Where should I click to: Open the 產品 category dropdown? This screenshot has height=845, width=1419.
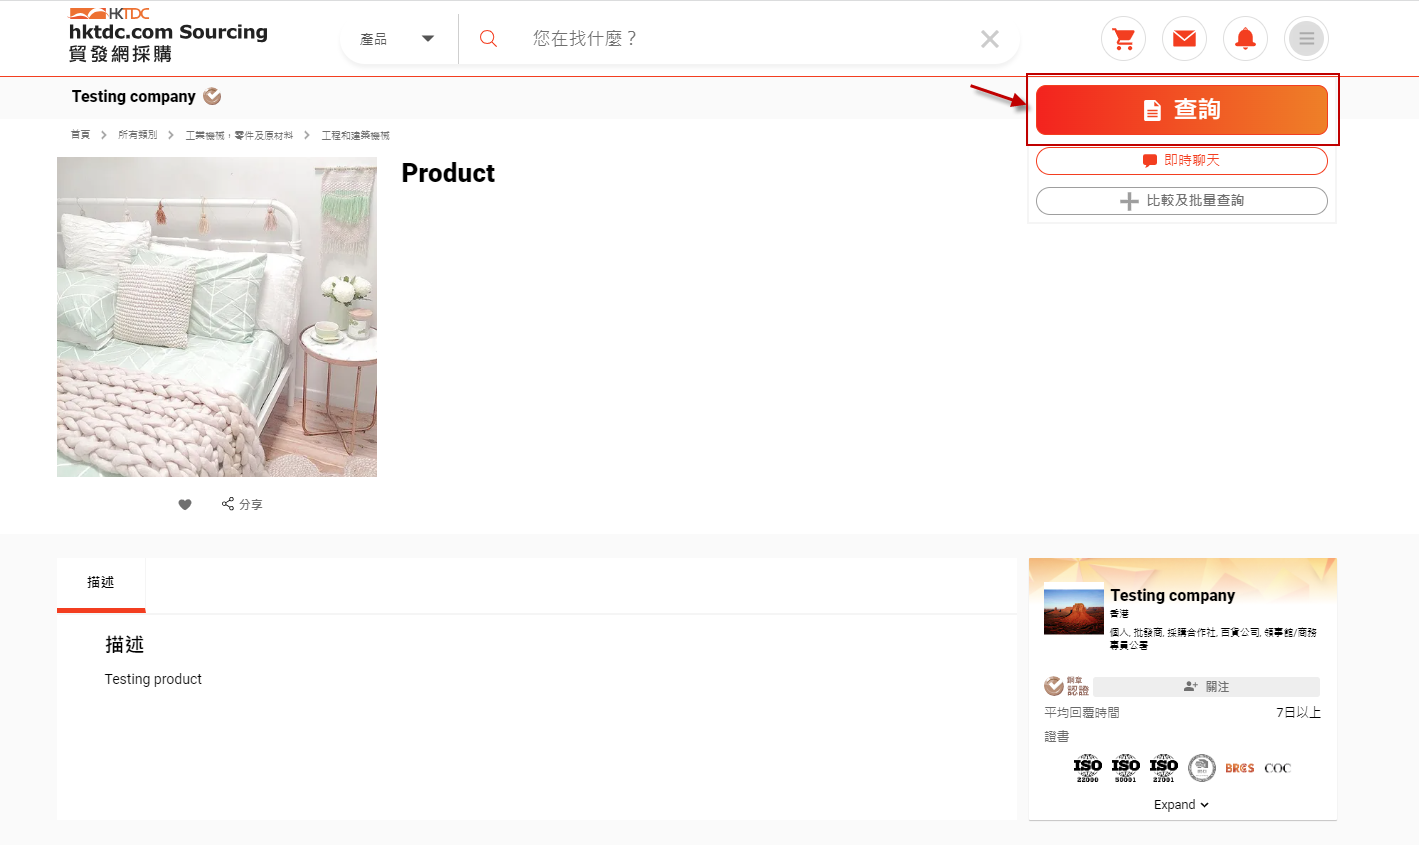tap(398, 39)
